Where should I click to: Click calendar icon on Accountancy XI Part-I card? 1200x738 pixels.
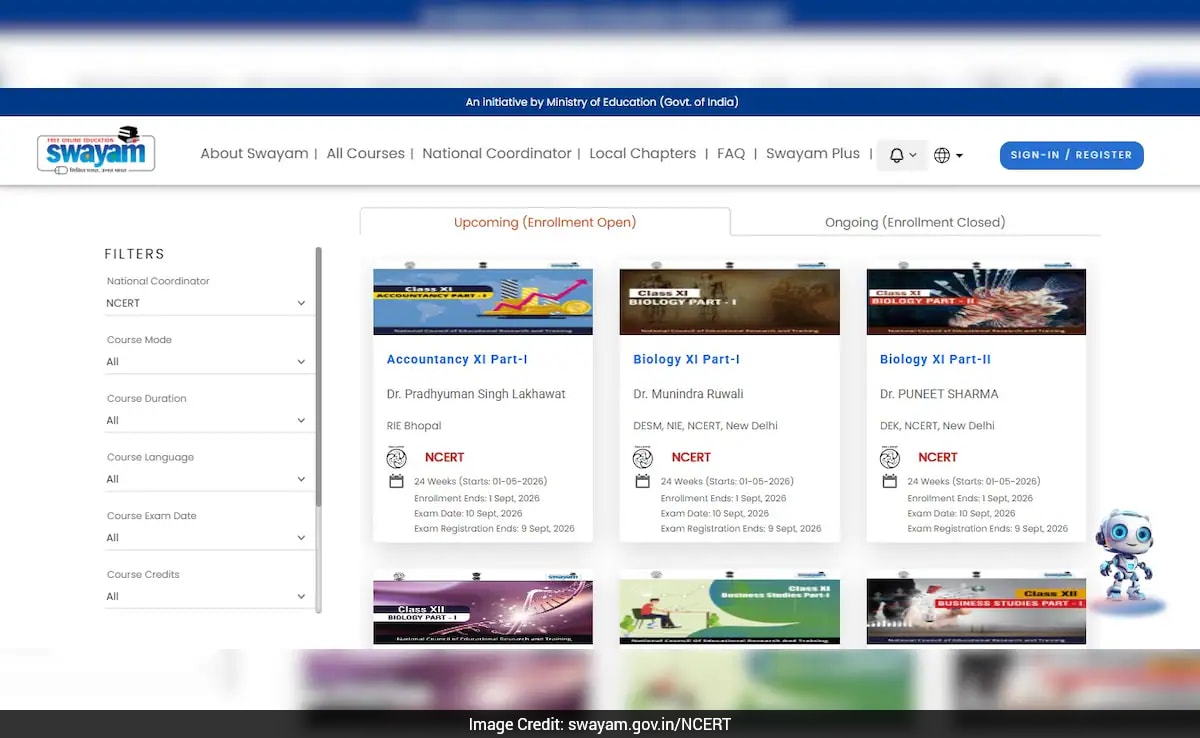[396, 482]
